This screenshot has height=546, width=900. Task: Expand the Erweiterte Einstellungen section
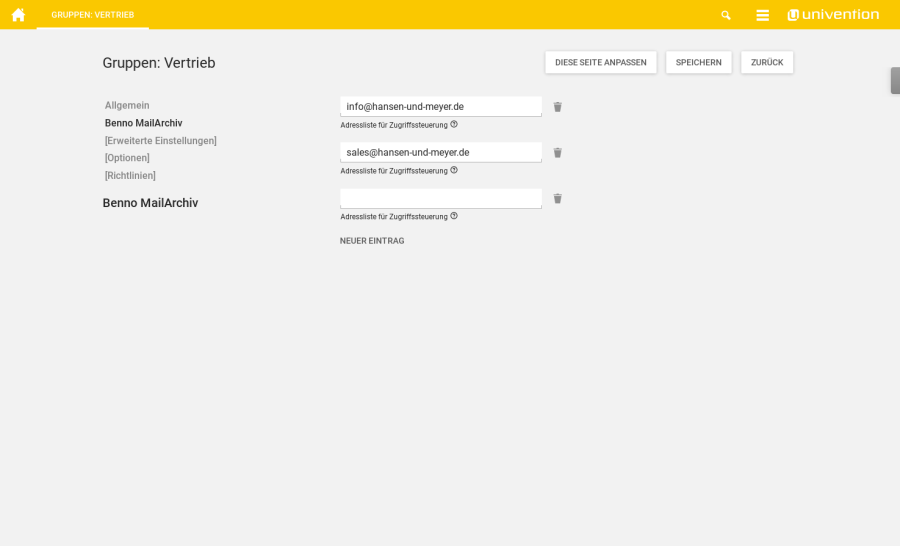coord(160,141)
